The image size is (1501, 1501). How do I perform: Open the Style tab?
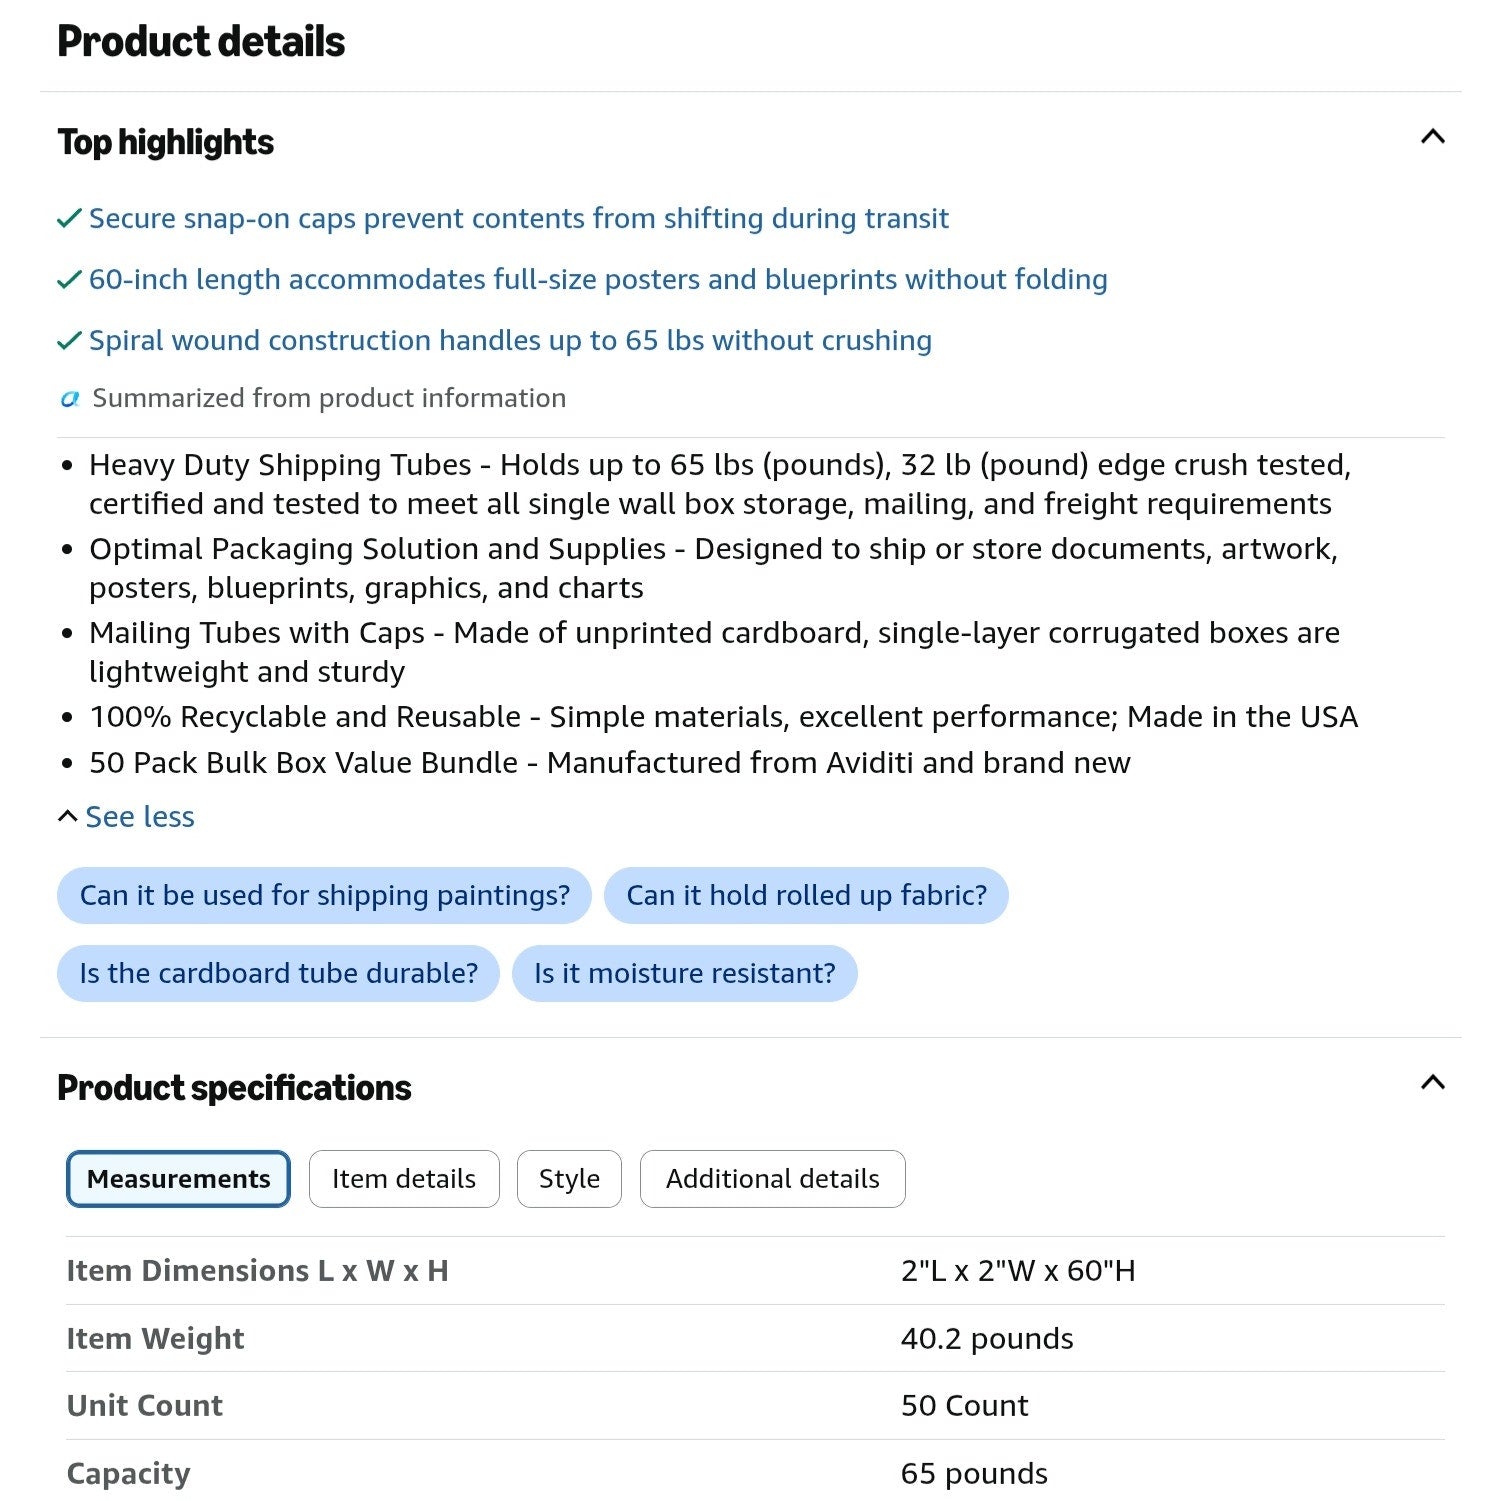[x=569, y=1179]
